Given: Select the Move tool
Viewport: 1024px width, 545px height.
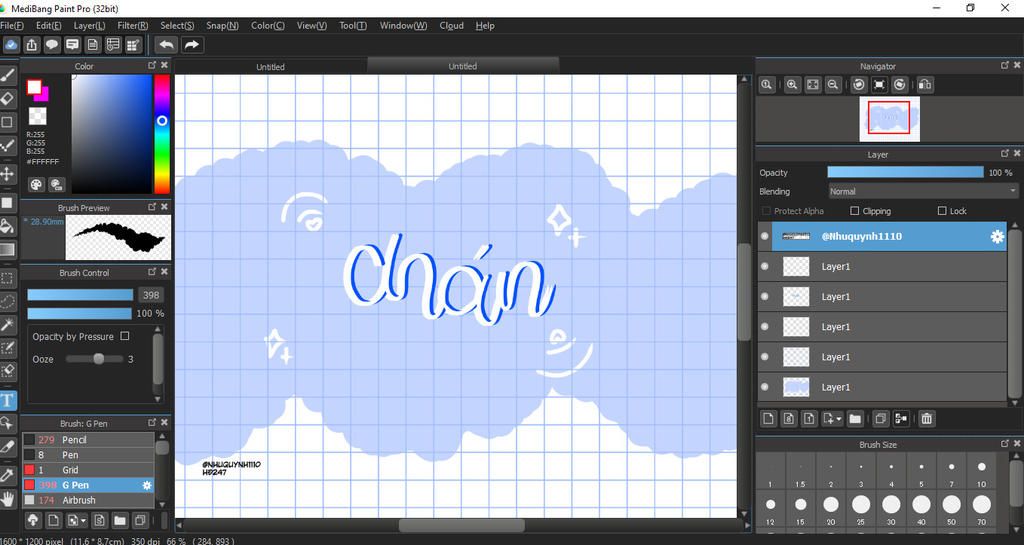Looking at the screenshot, I should tap(7, 174).
